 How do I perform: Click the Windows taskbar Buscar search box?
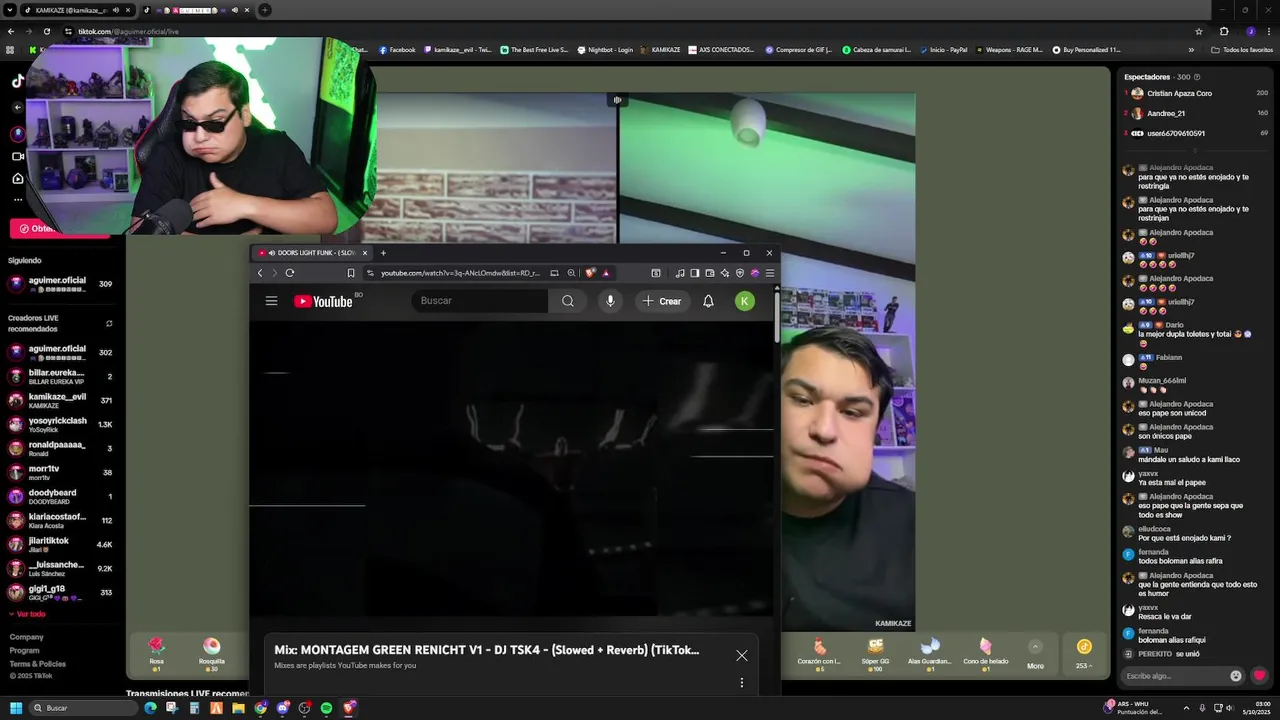pyautogui.click(x=83, y=708)
